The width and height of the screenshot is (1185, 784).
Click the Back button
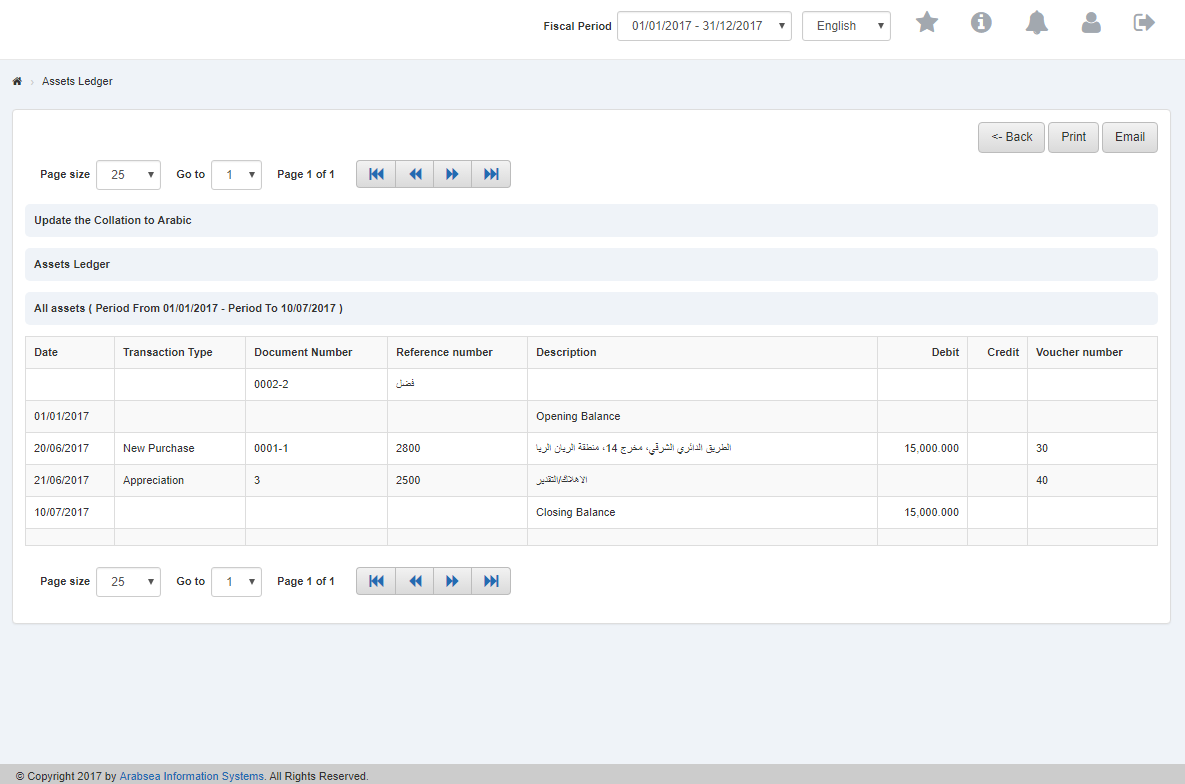[1011, 137]
